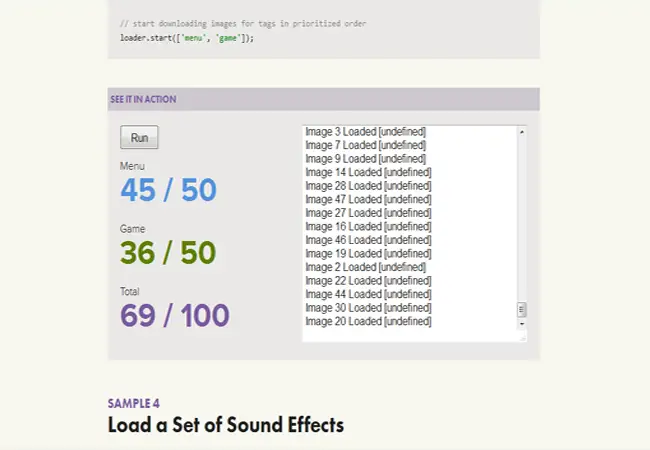Select the 'Image 44 Loaded [undefined]' log line

point(368,294)
